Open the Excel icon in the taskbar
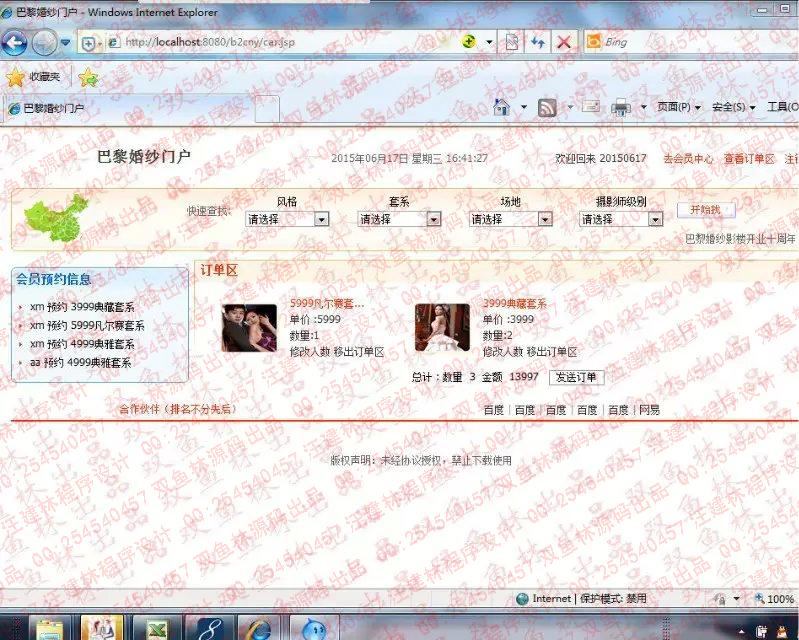The image size is (799, 640). click(x=157, y=628)
